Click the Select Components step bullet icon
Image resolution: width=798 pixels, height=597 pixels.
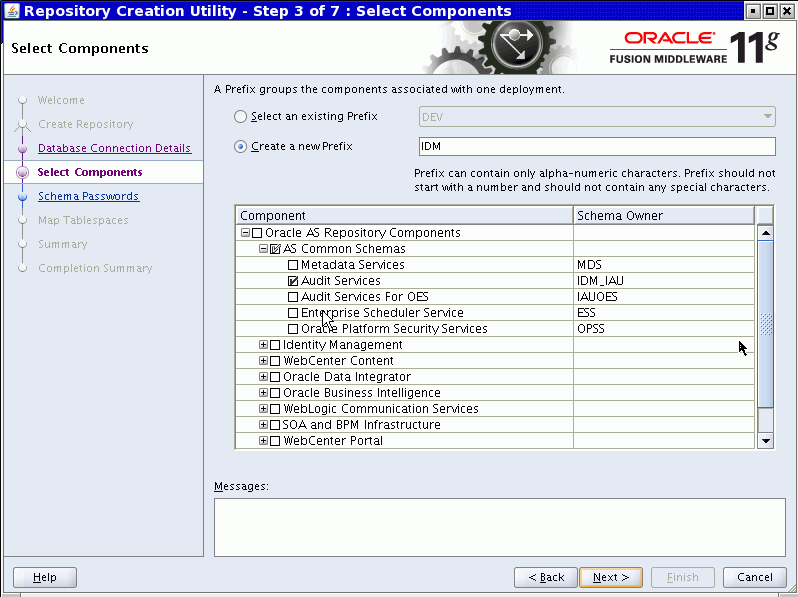coord(22,173)
